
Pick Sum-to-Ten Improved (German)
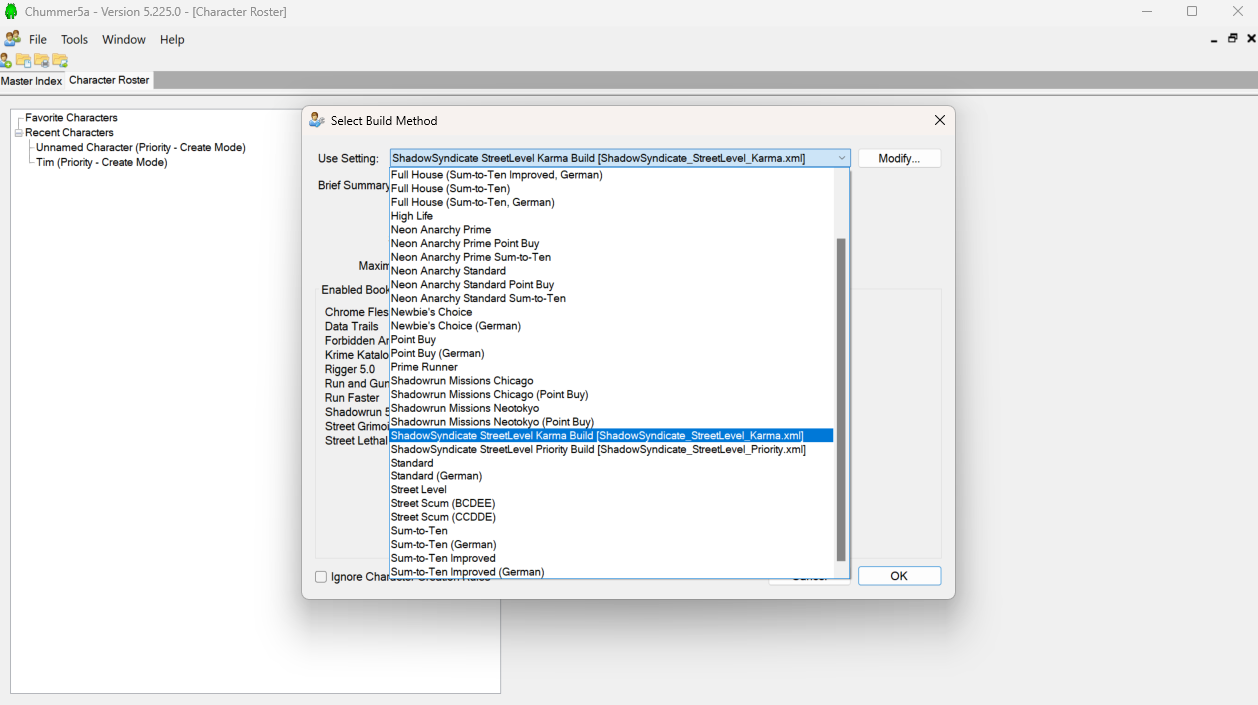[x=611, y=572]
